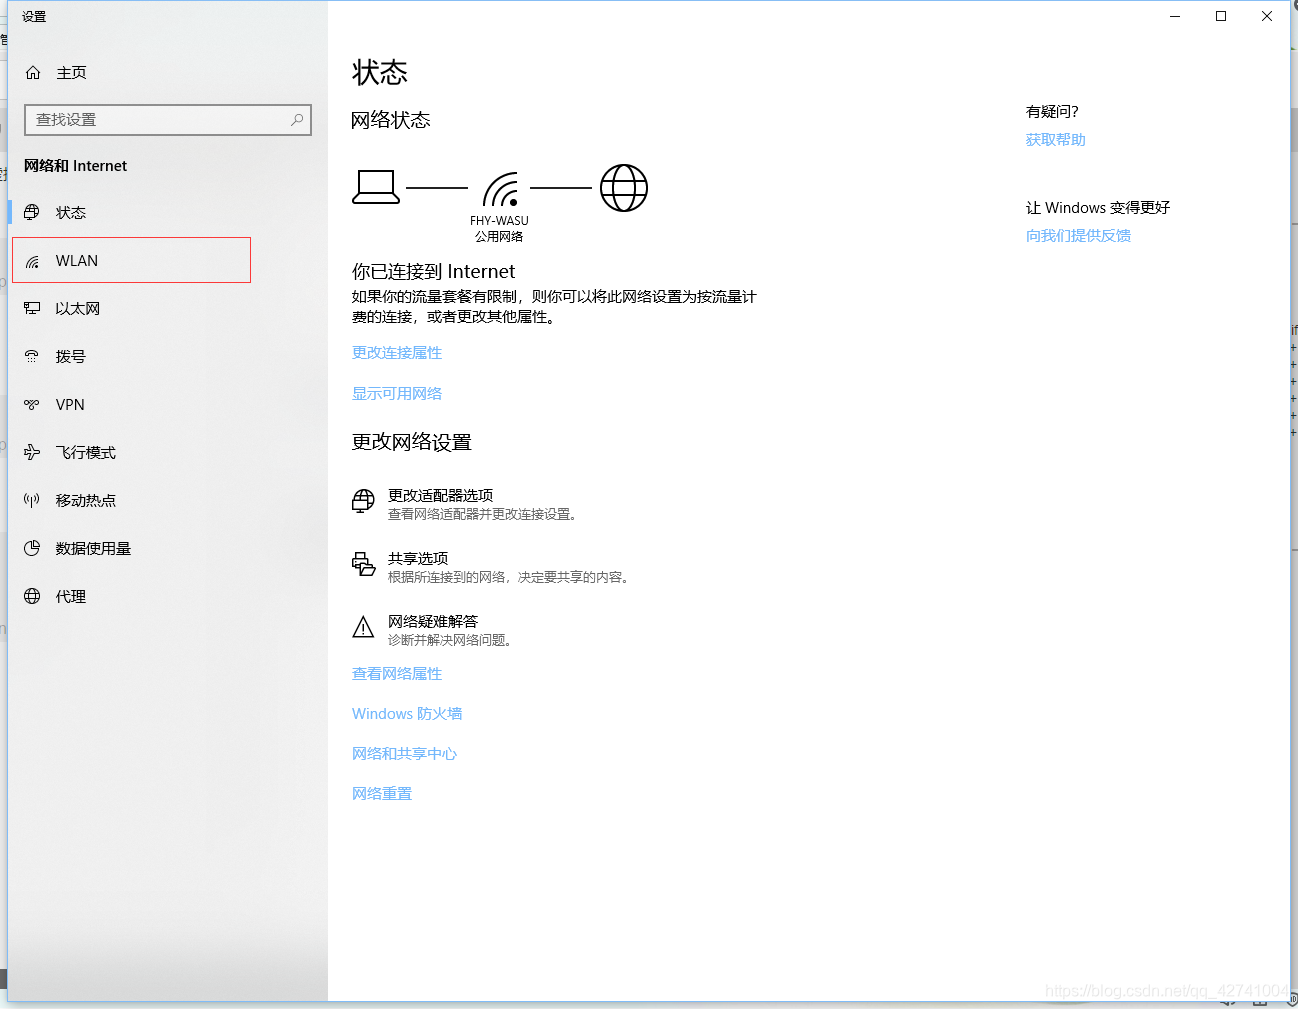Click the 查找设置 search field
Image resolution: width=1298 pixels, height=1009 pixels.
168,120
